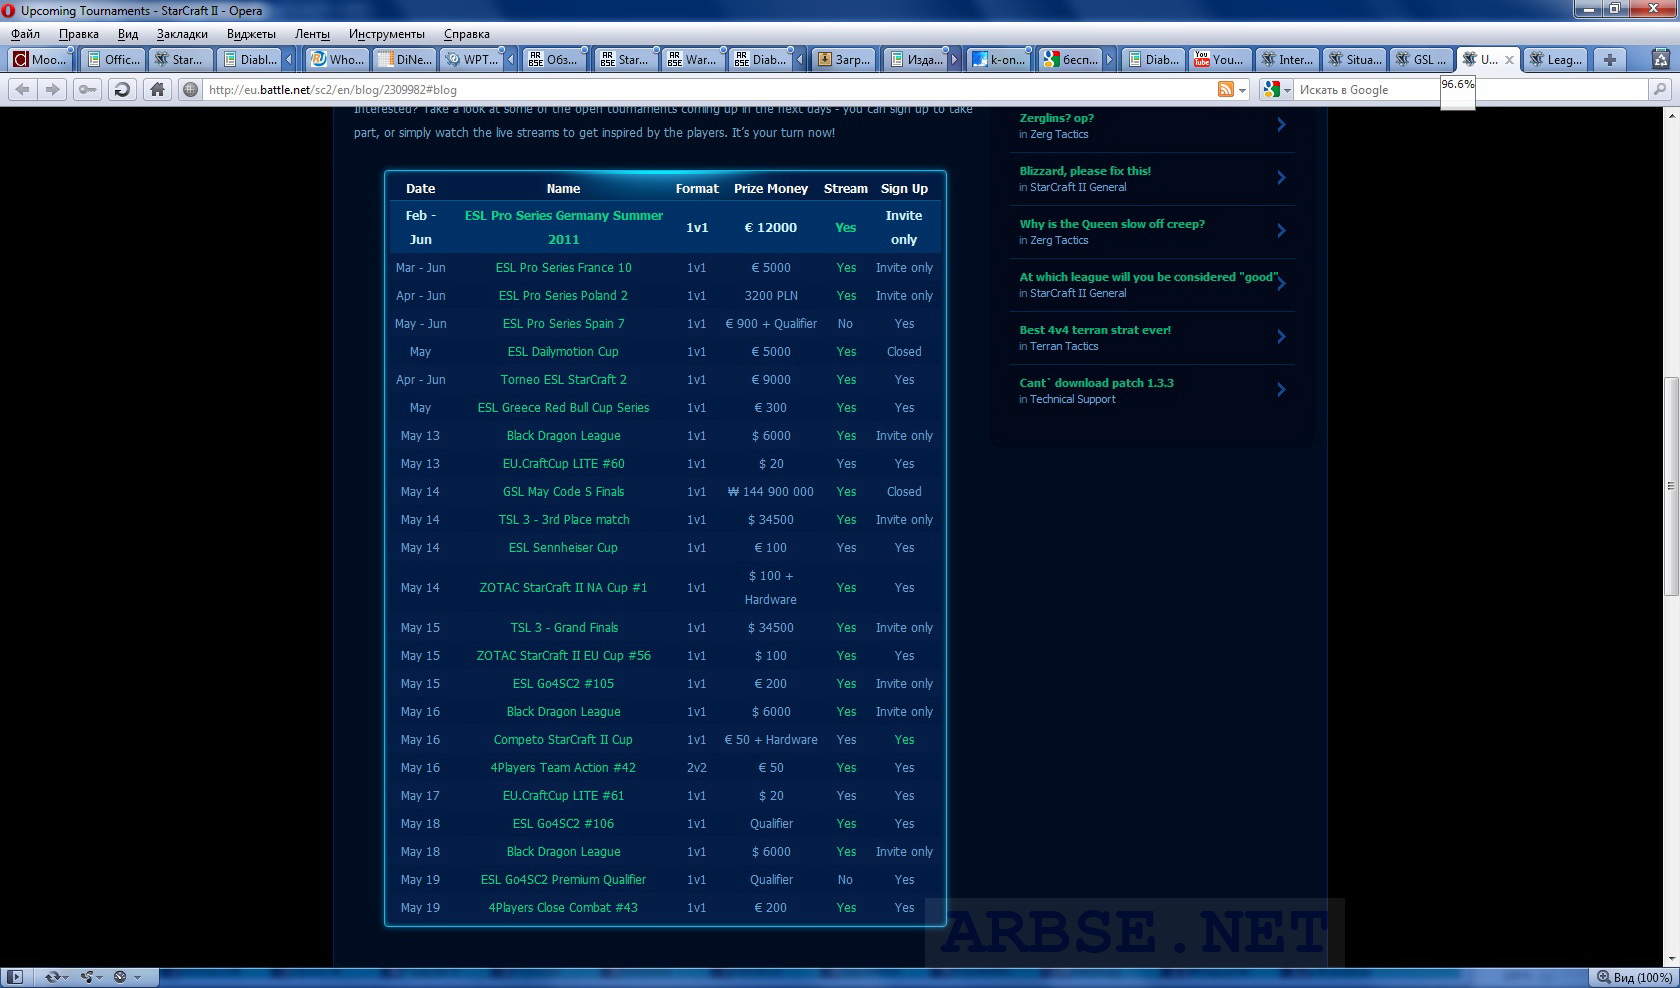Open the Инструменты menu
1680x988 pixels.
coord(387,34)
